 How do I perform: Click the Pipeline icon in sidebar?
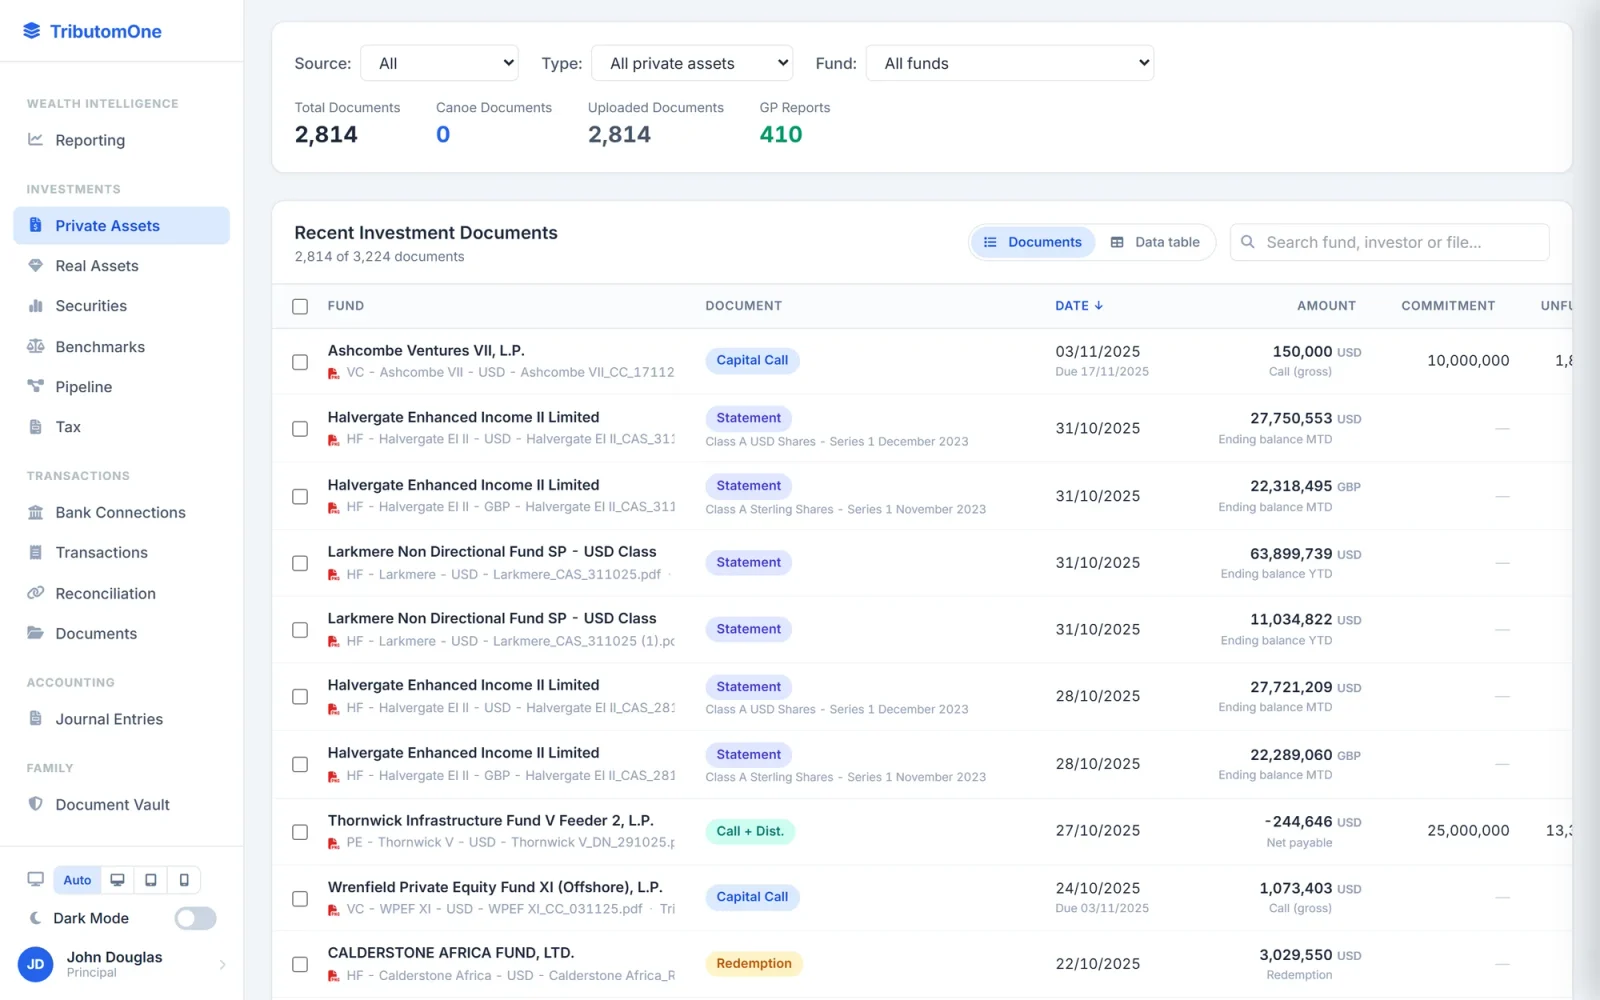(36, 387)
